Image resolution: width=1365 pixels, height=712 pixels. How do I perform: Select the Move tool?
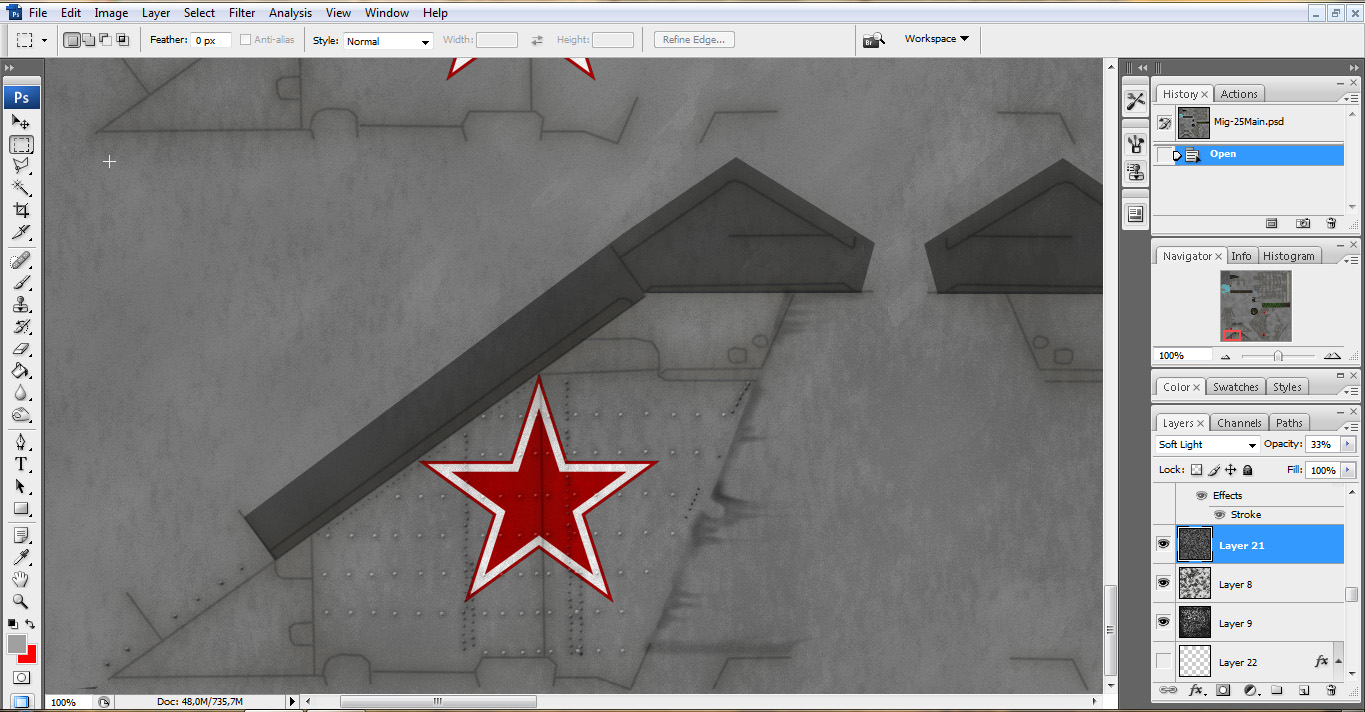click(21, 122)
